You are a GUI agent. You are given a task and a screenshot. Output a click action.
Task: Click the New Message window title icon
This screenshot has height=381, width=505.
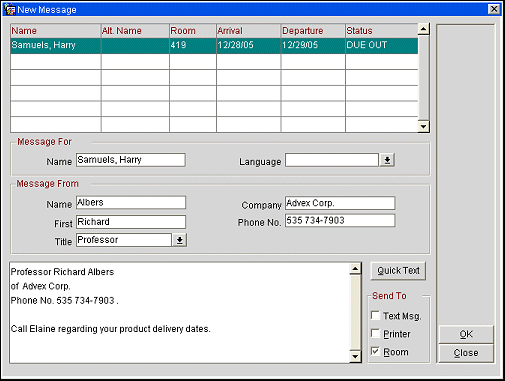[10, 9]
